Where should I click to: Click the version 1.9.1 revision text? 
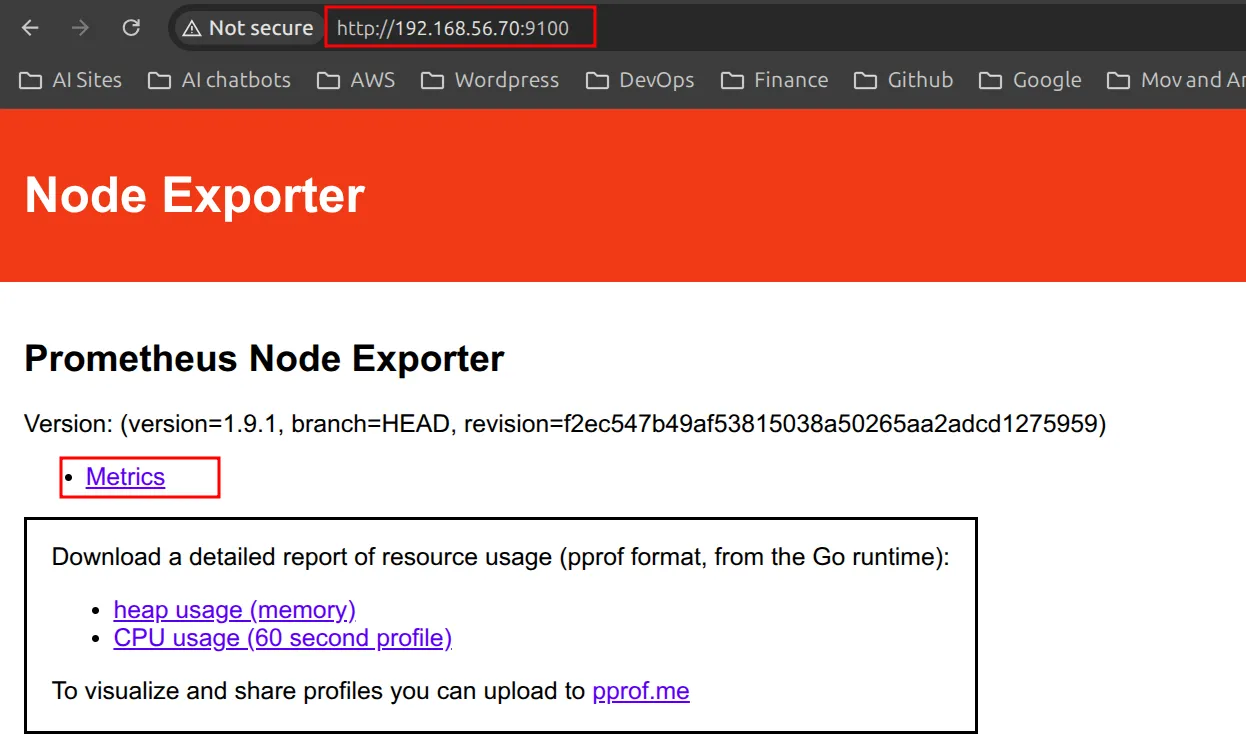(x=565, y=424)
